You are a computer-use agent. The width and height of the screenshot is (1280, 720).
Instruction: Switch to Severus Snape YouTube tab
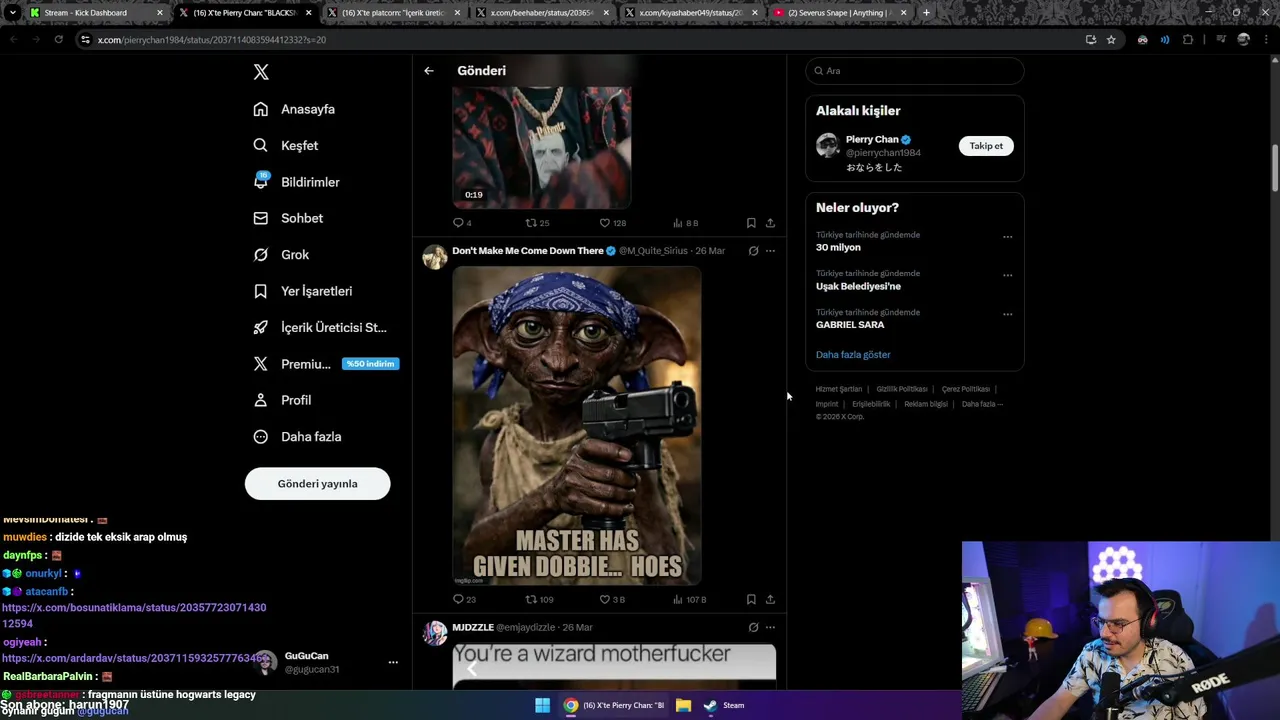click(x=838, y=13)
